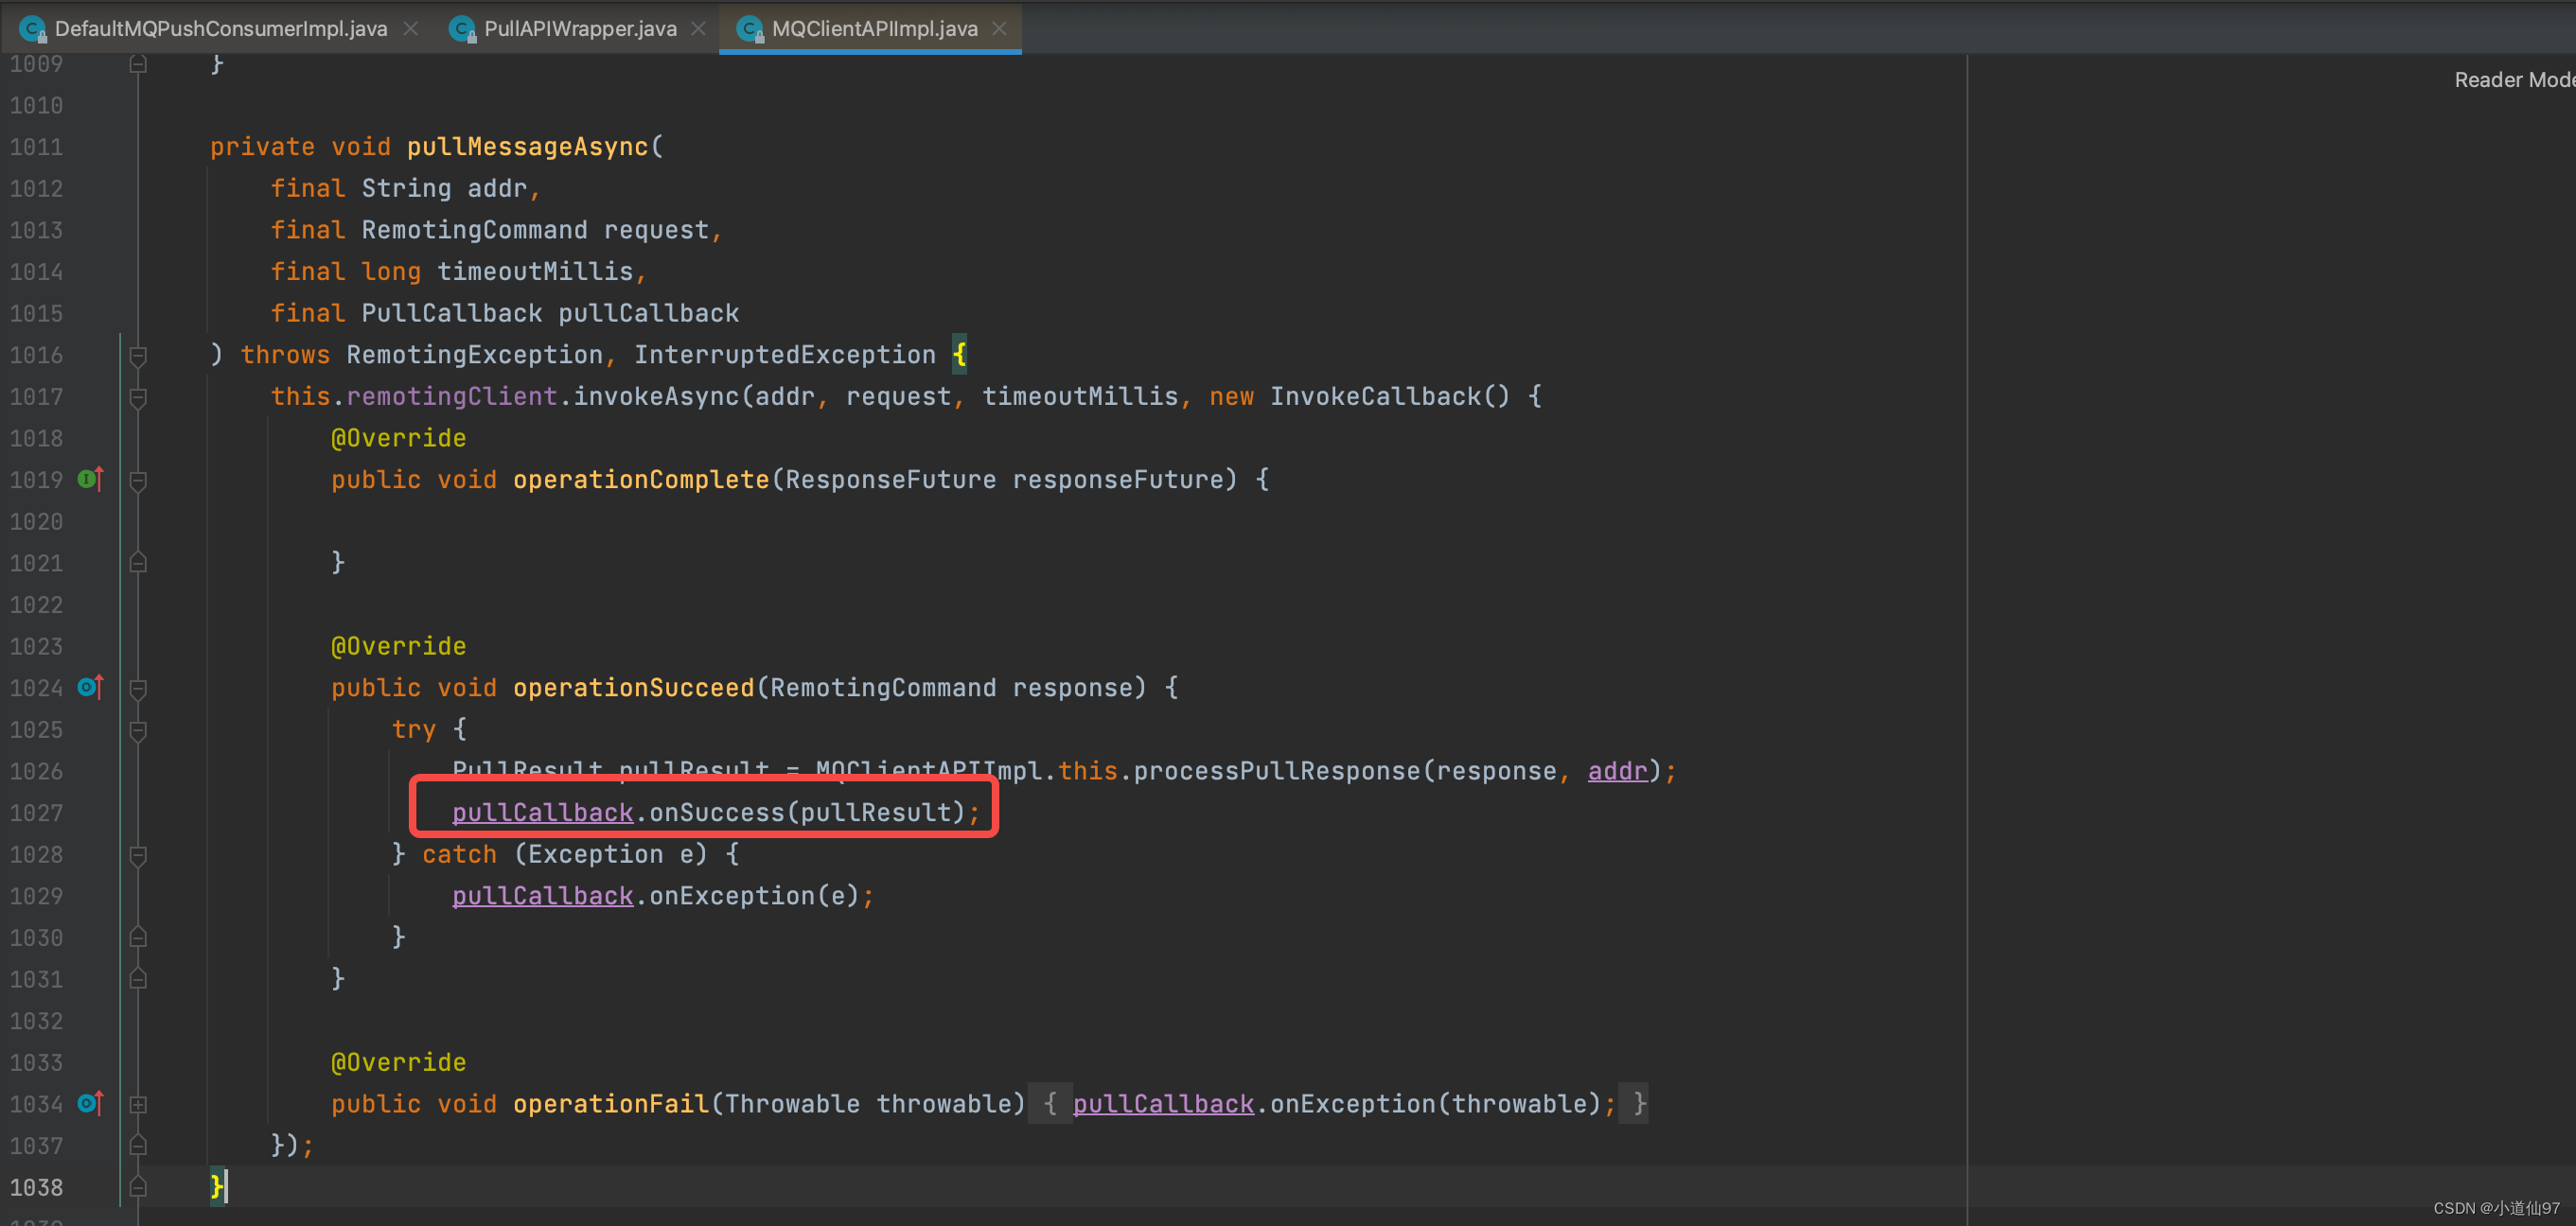Expand the folded operationFail body at line 1034
The image size is (2576, 1226).
(x=138, y=1104)
